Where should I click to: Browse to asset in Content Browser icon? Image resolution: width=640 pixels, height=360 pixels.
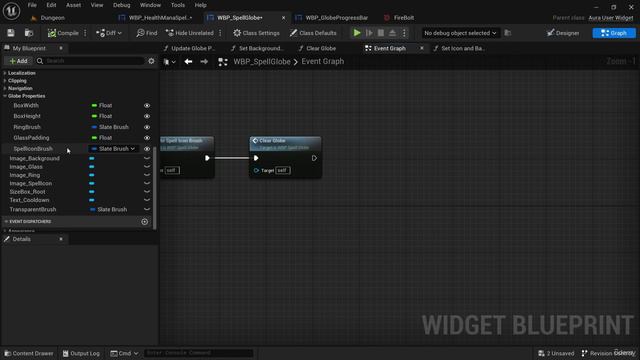29,33
